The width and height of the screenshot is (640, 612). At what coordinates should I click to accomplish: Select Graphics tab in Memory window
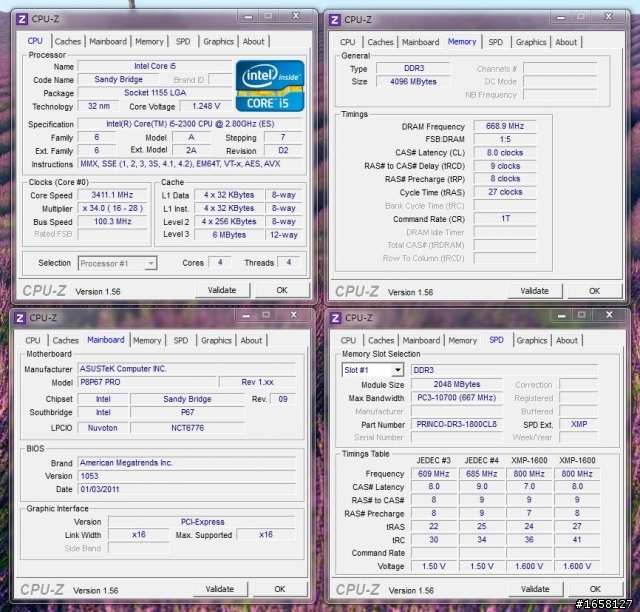(531, 42)
